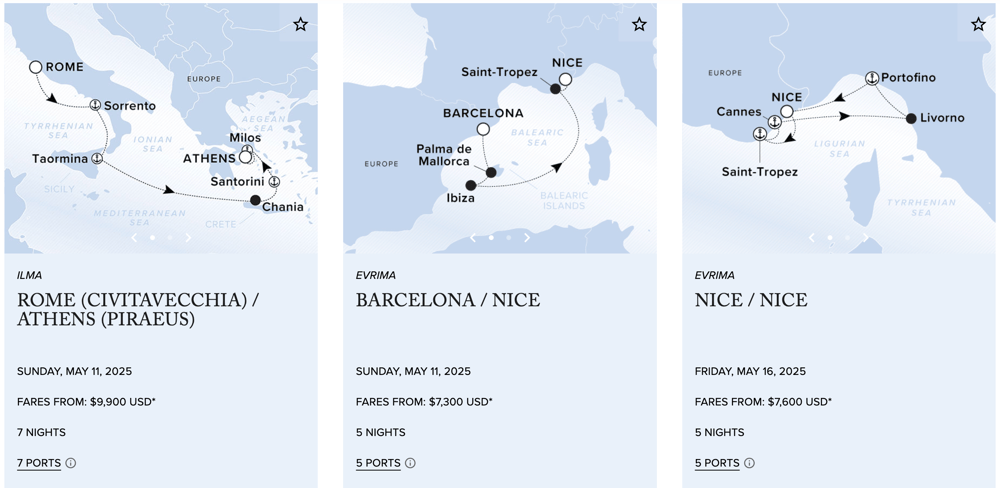Show info icon next to 7 Ports

[71, 463]
